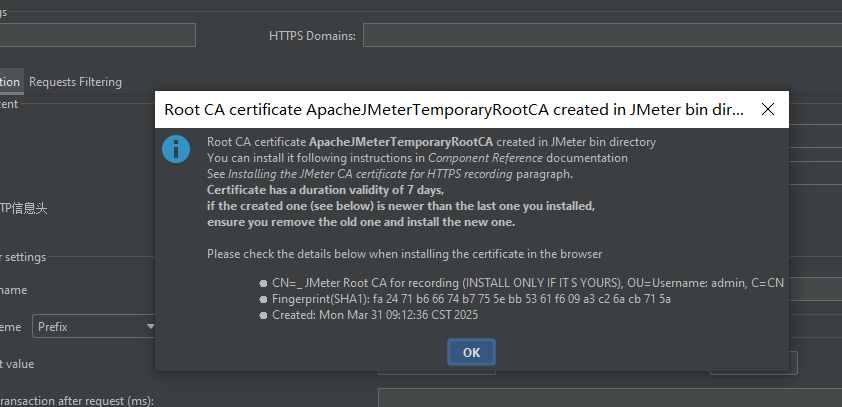The width and height of the screenshot is (842, 407).
Task: Click the Please check the details line
Action: click(x=404, y=254)
